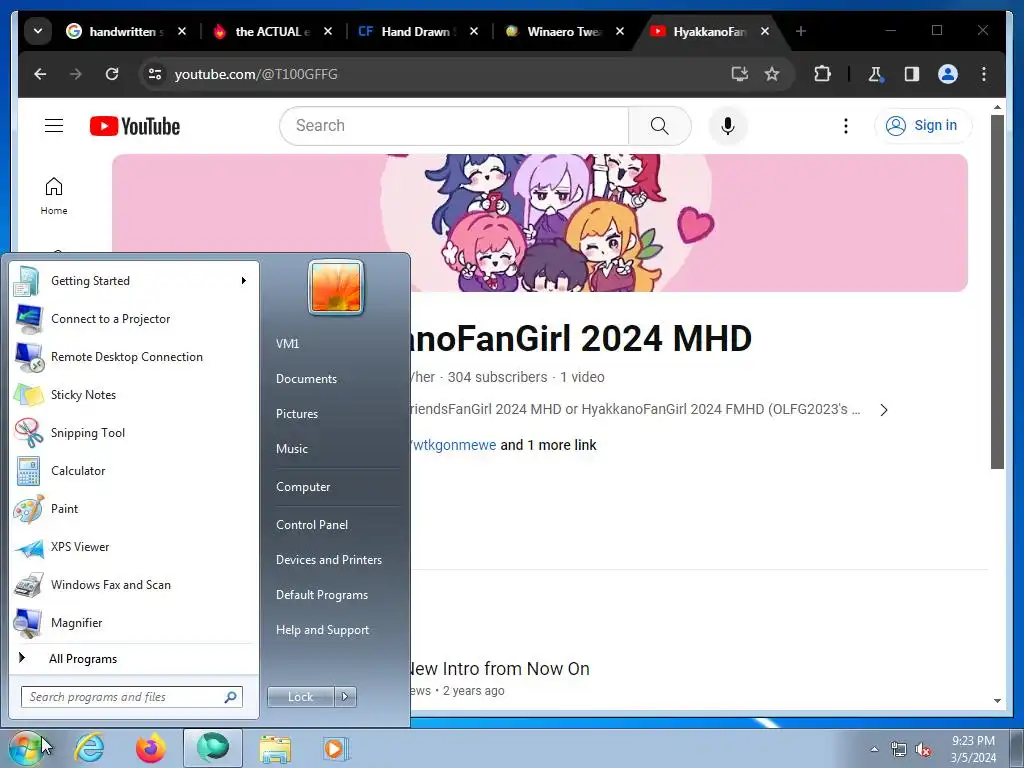
Task: Go back to the previous page
Action: [40, 74]
